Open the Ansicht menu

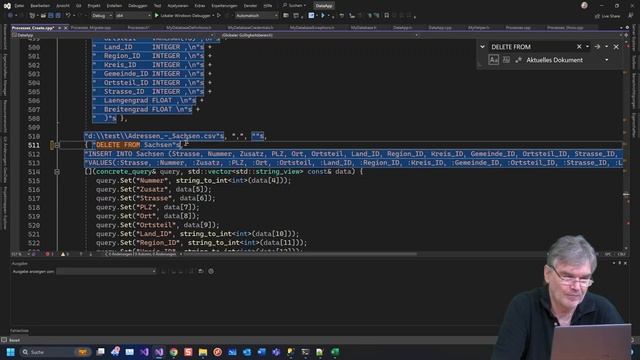point(63,6)
